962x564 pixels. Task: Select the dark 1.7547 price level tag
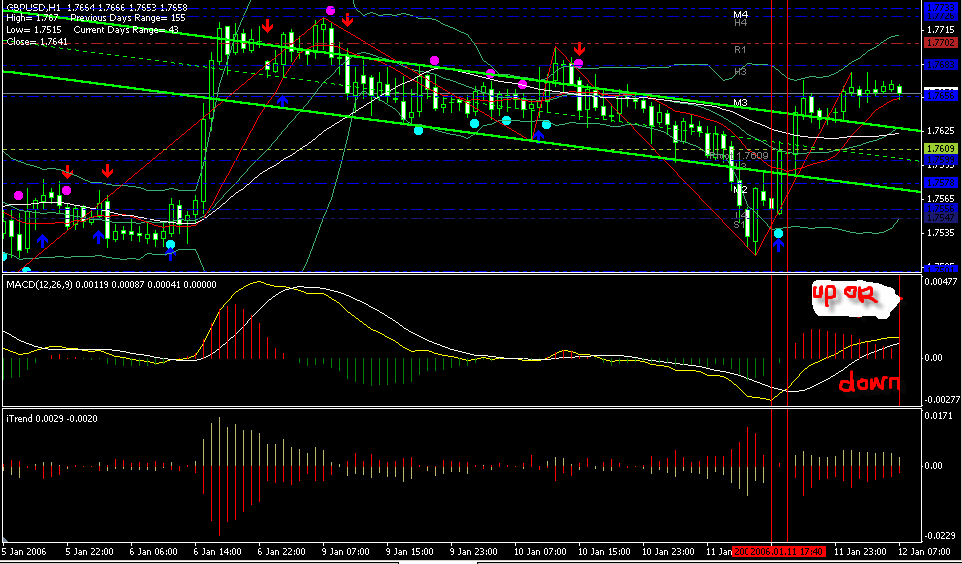pos(941,218)
